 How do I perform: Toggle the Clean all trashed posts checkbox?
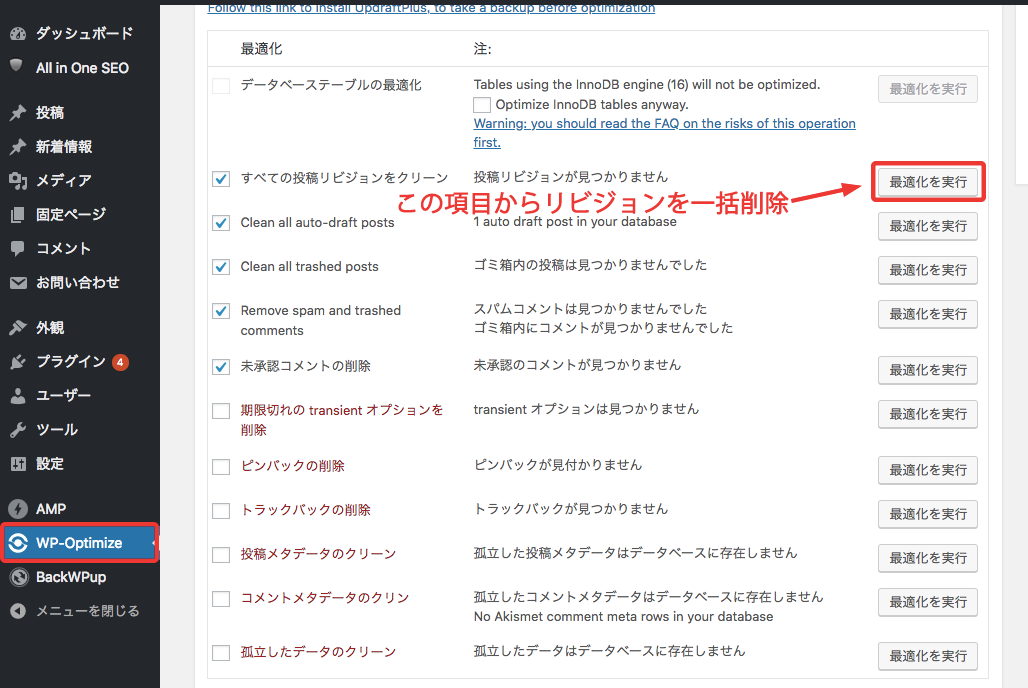tap(221, 267)
